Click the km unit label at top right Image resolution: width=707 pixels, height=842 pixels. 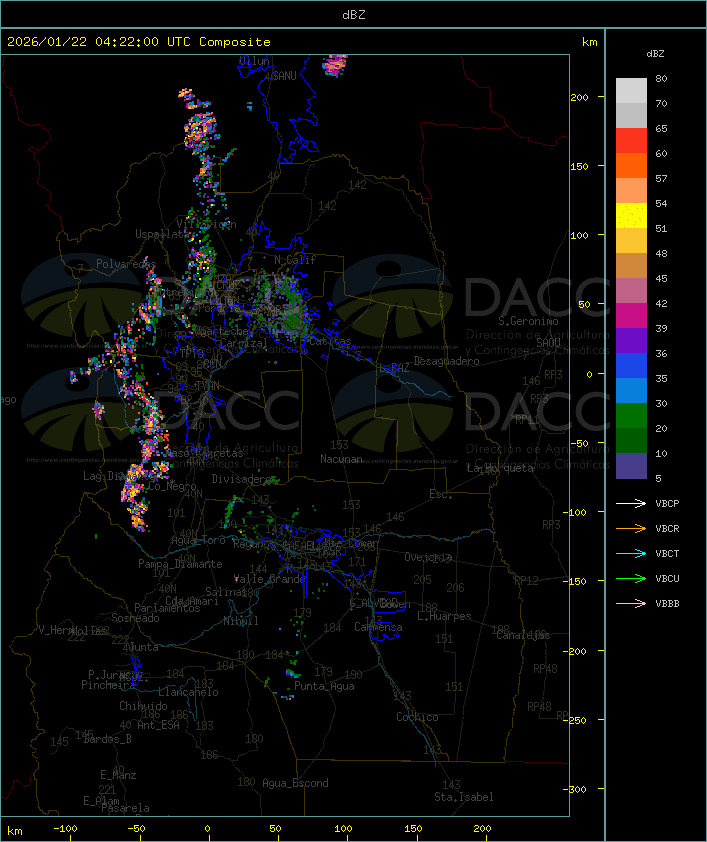tap(589, 42)
